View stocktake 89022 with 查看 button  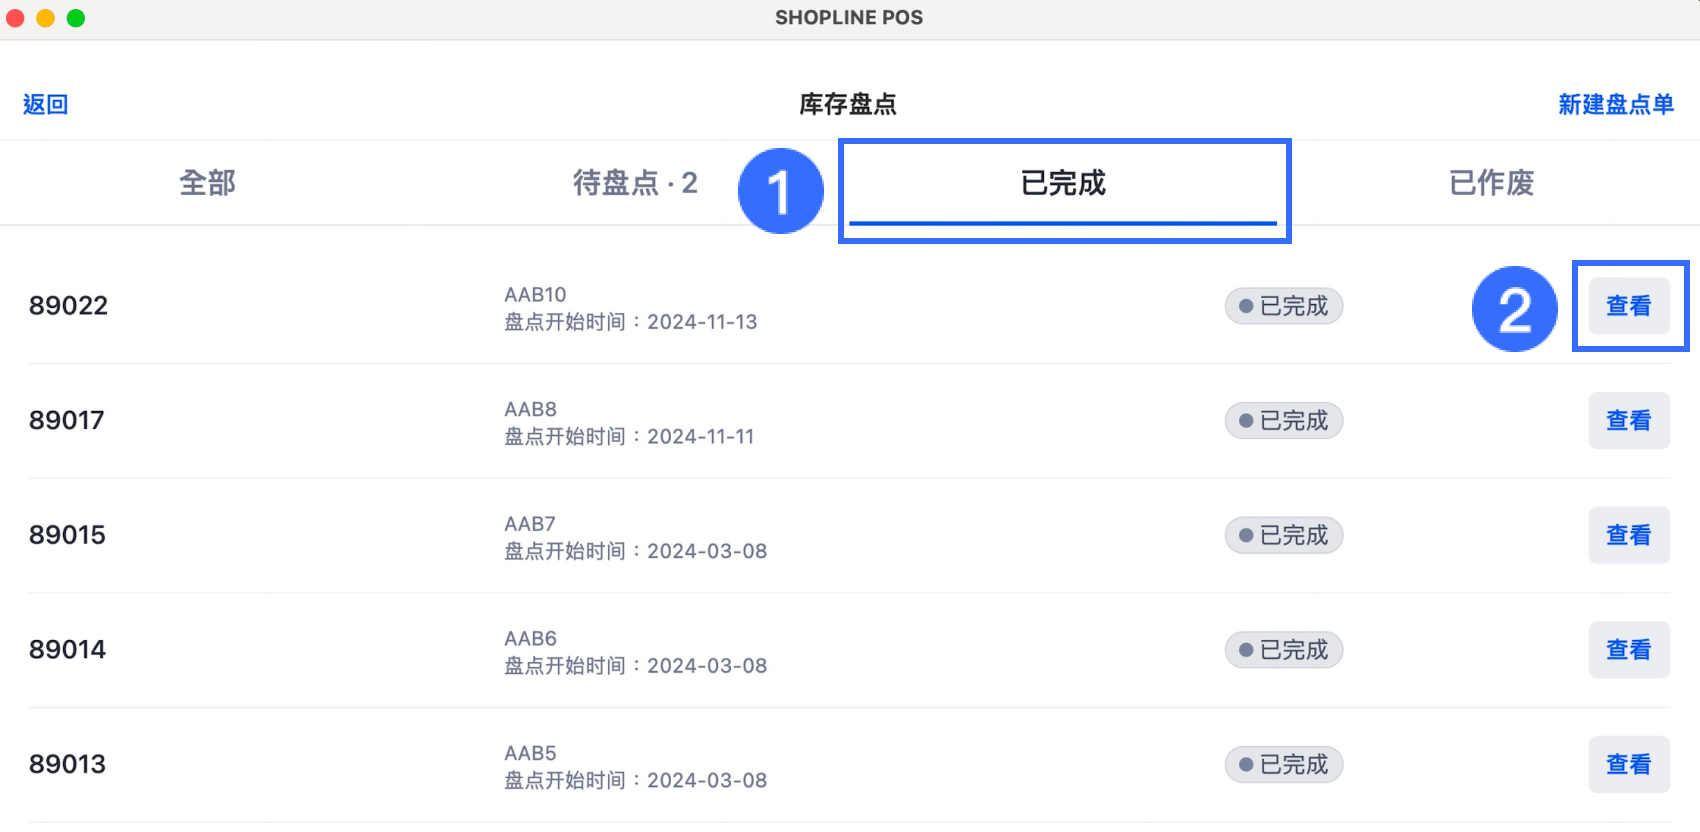point(1629,306)
